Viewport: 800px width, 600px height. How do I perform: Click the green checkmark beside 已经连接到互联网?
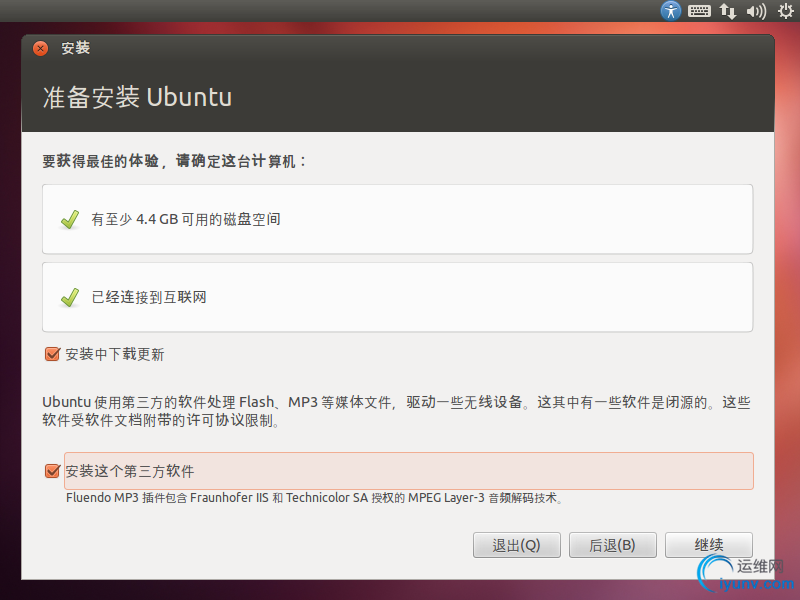click(70, 297)
